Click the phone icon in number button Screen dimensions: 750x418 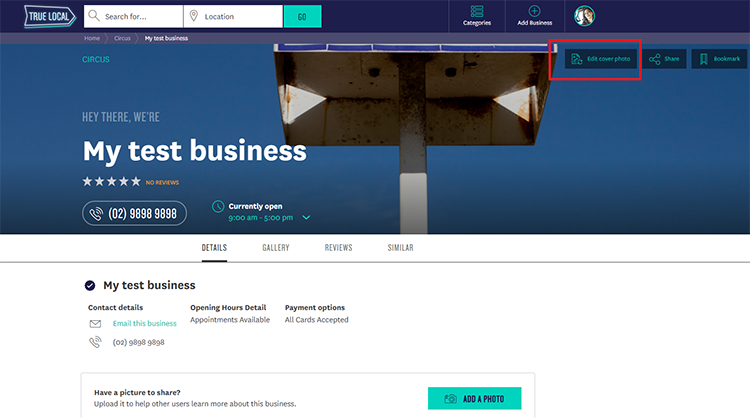96,213
